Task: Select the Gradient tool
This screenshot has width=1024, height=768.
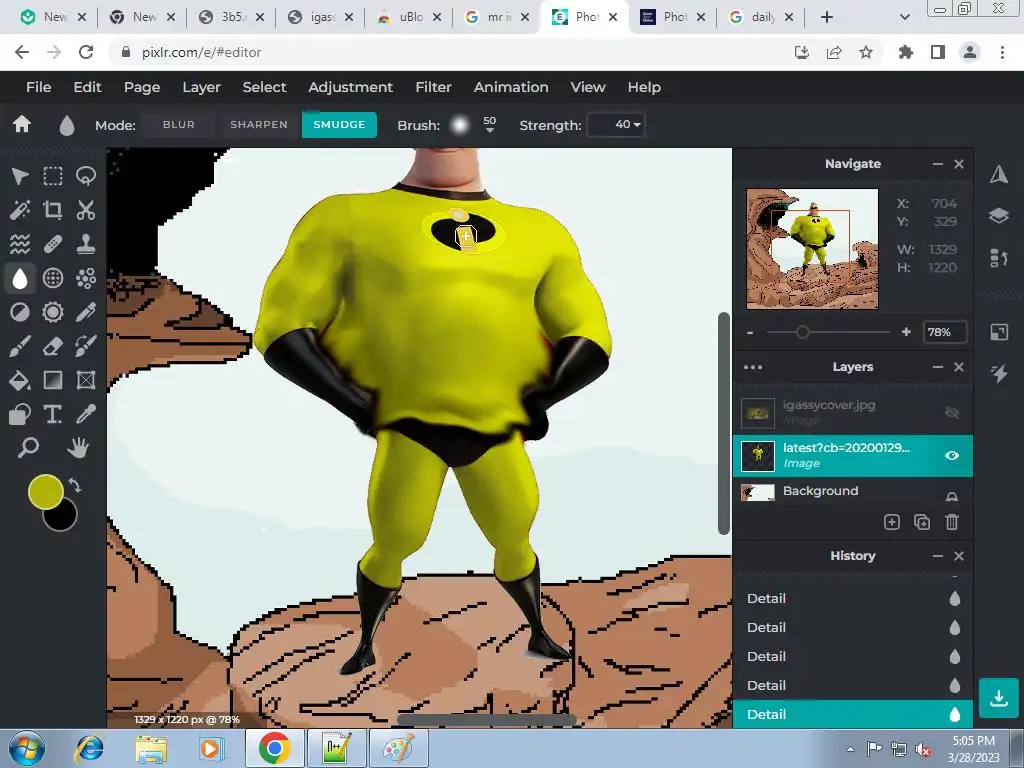Action: tap(53, 380)
